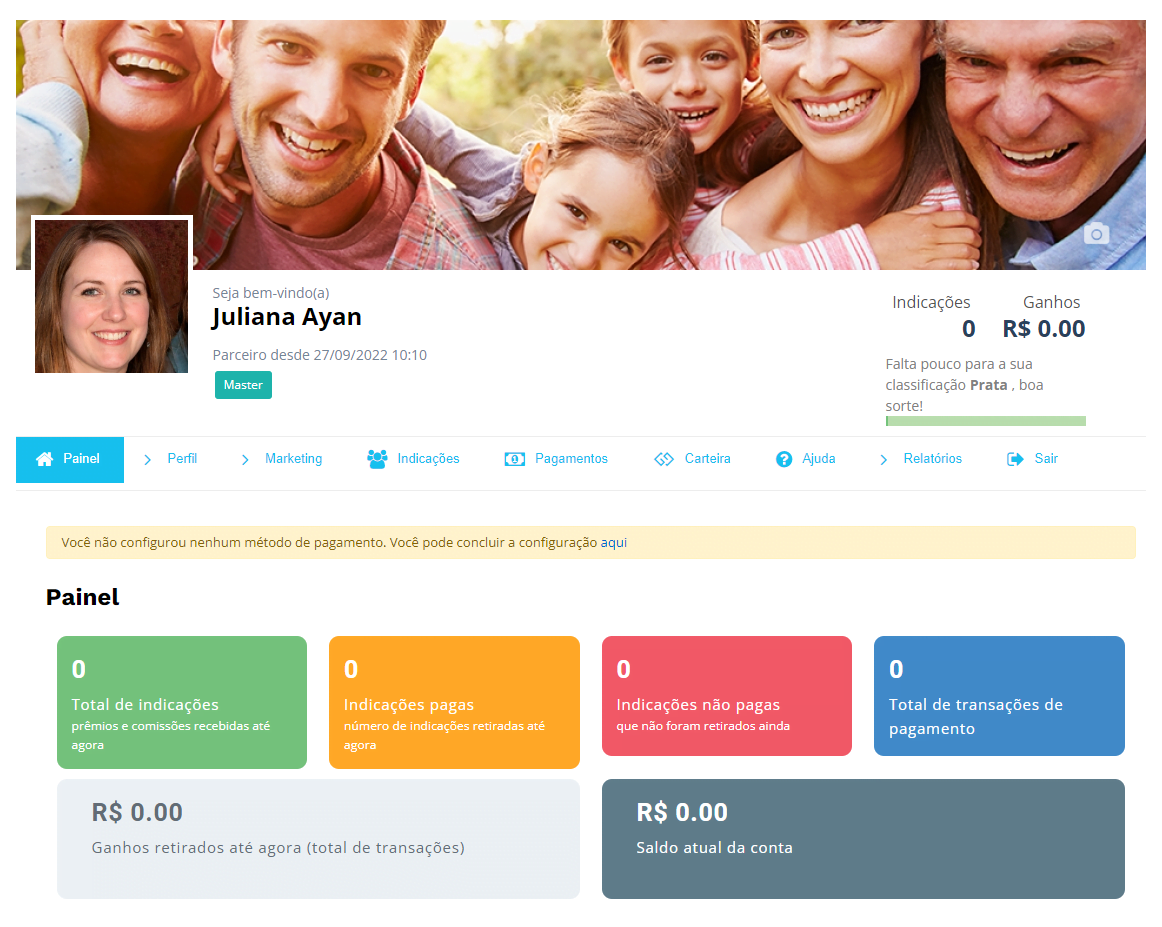Click the money icon beside Pagamentos
1162x927 pixels.
(x=515, y=459)
